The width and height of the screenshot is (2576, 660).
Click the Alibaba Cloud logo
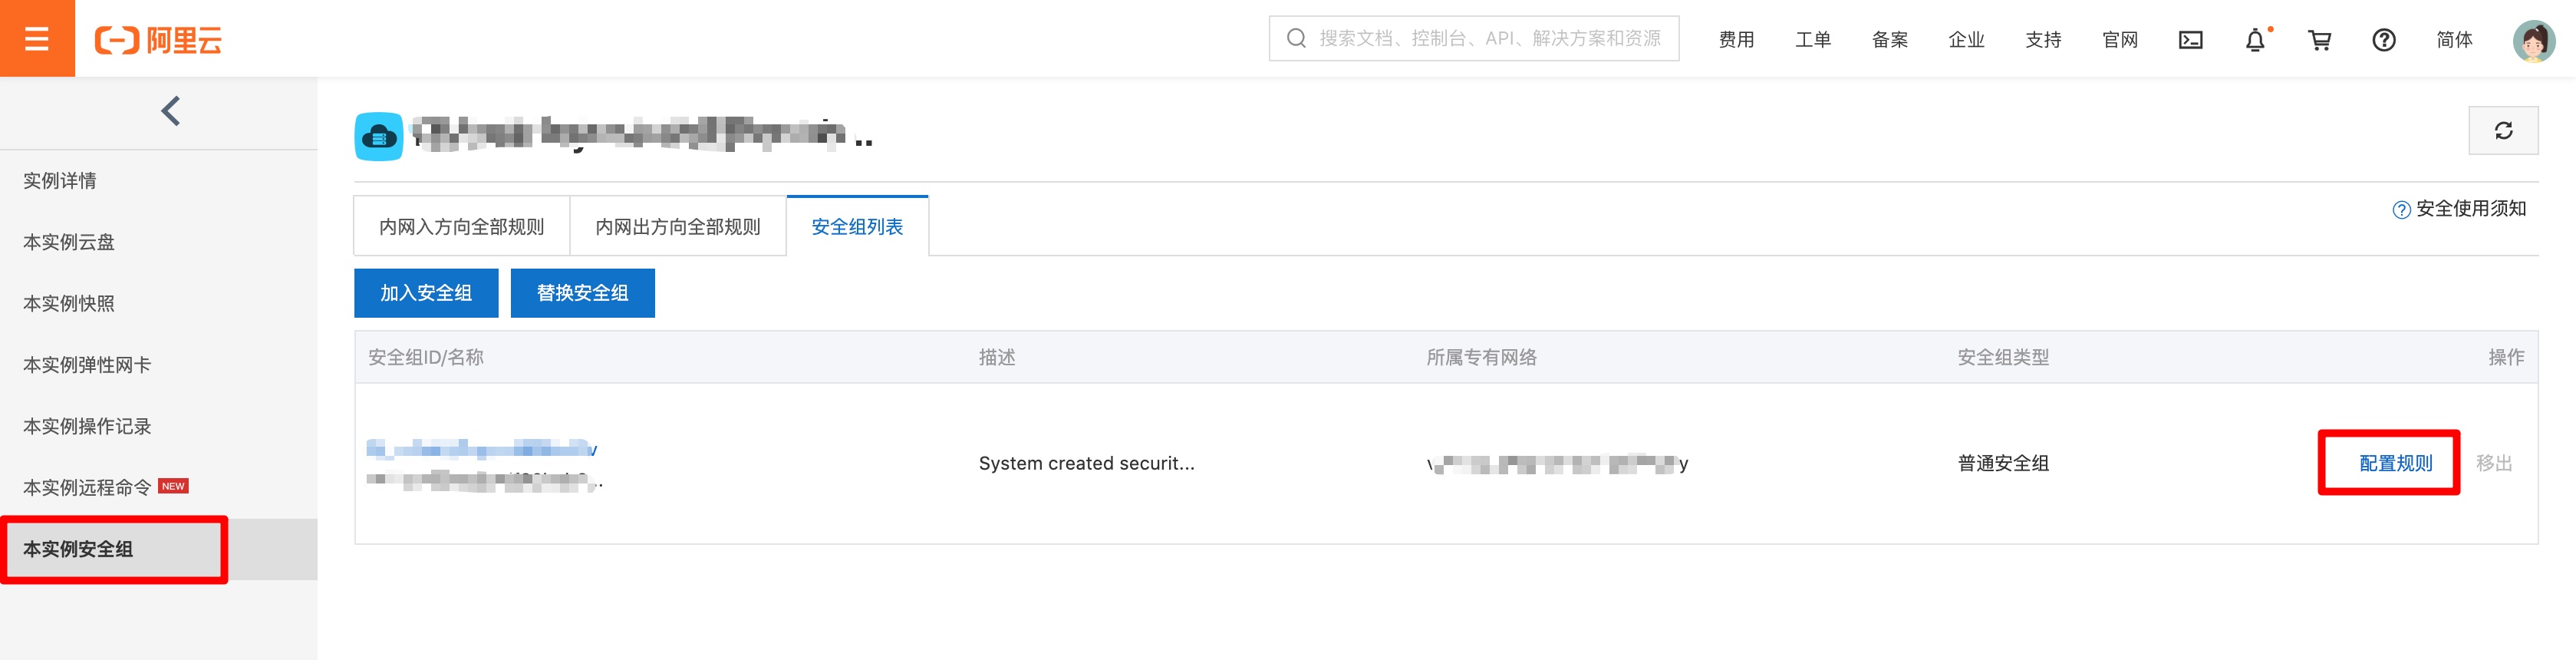(158, 40)
